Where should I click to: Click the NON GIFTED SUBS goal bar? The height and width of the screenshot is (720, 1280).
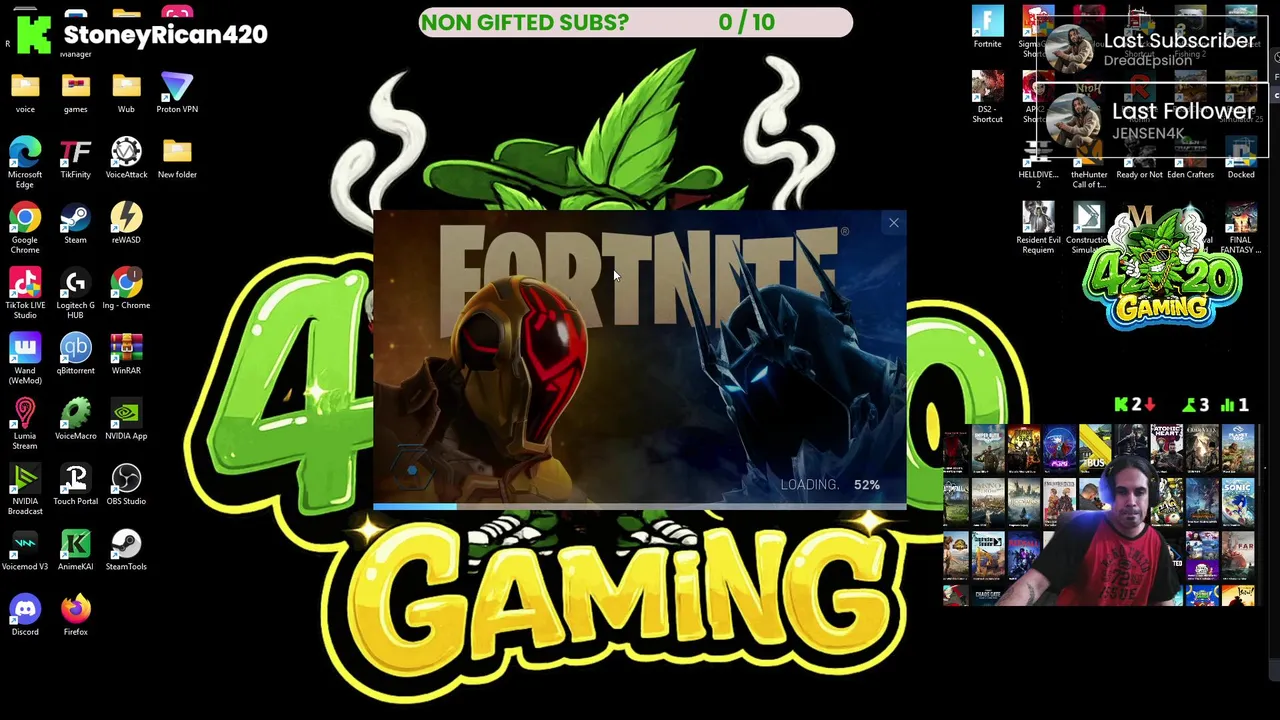(x=636, y=22)
